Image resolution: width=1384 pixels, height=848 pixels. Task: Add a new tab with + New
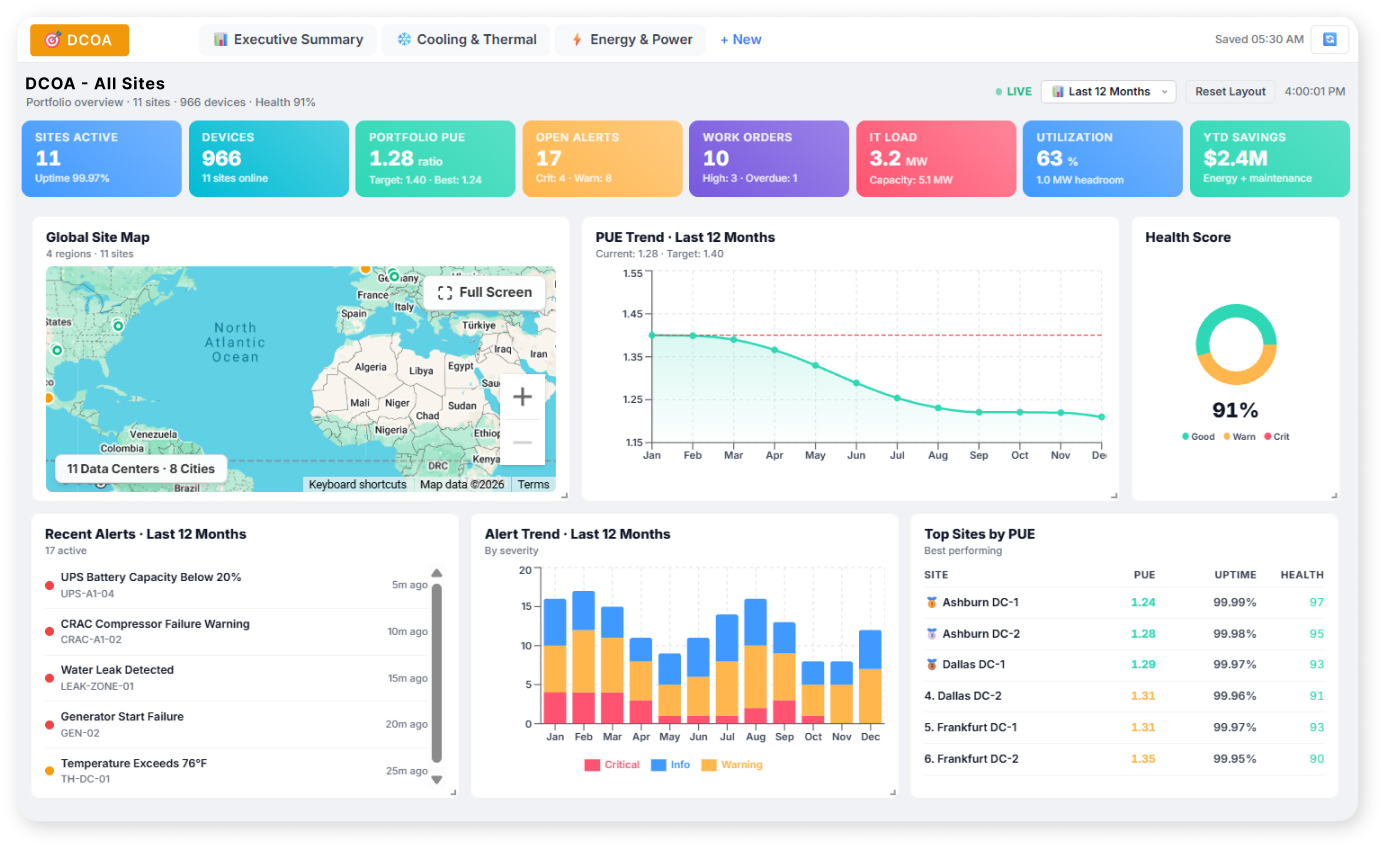(x=741, y=40)
